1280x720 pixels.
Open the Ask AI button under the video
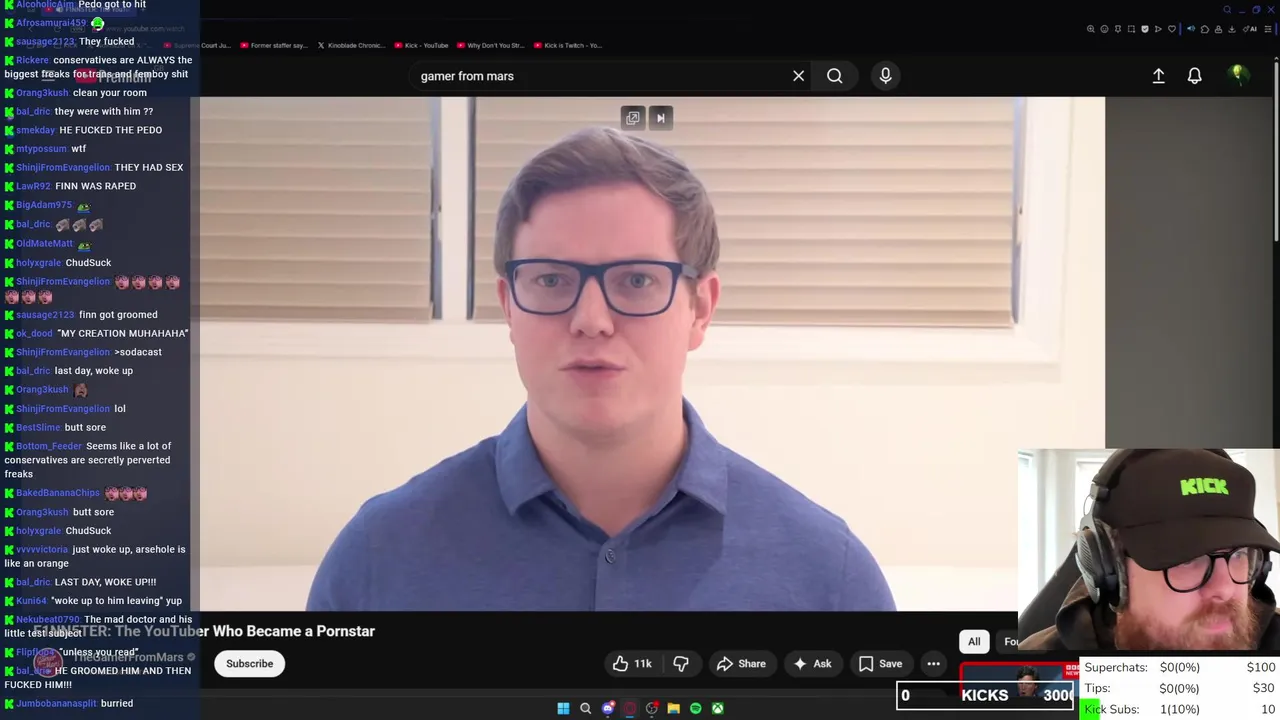[x=812, y=664]
